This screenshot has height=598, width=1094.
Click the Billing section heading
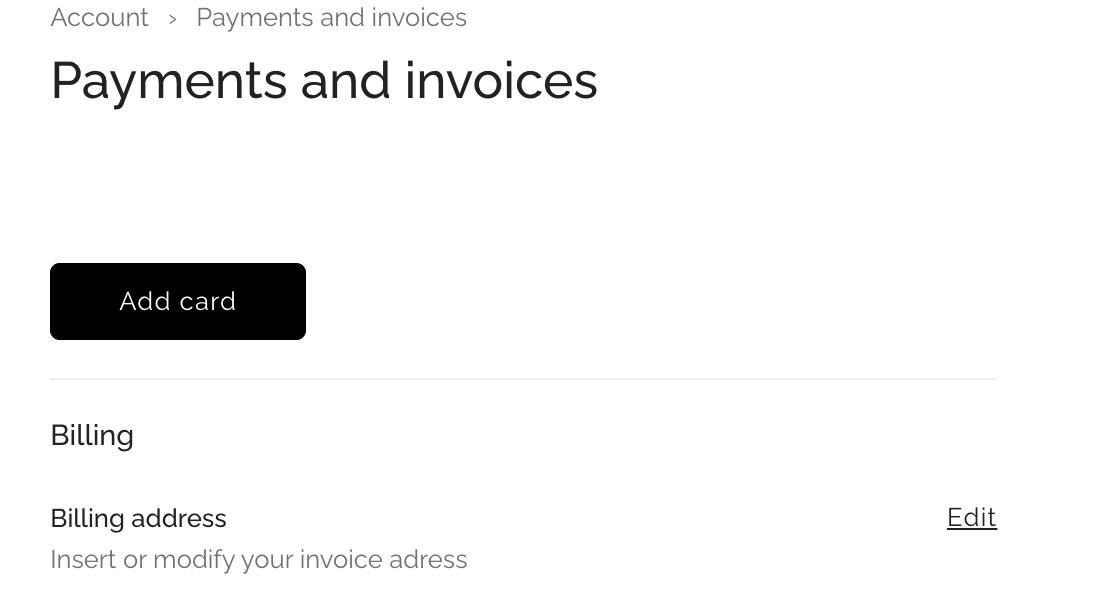click(x=92, y=435)
